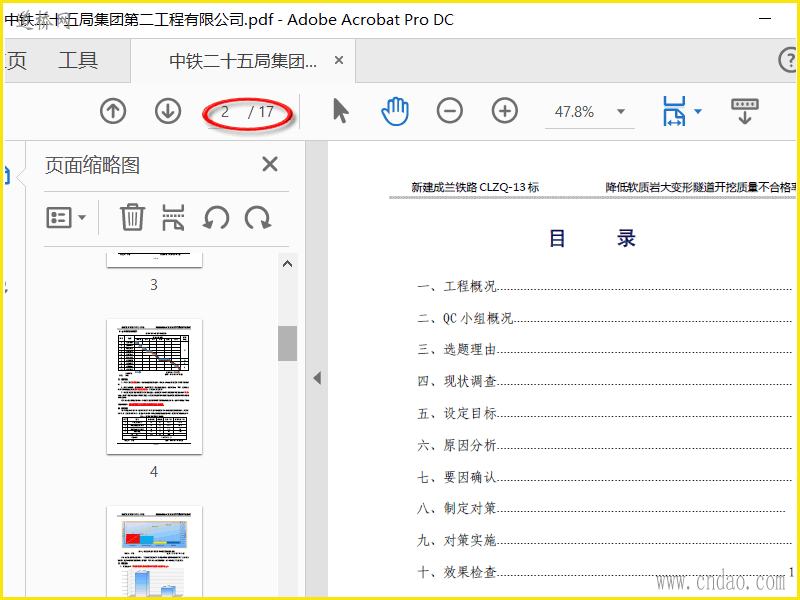Rotate page counterclockwise
The image size is (800, 600).
coord(216,218)
